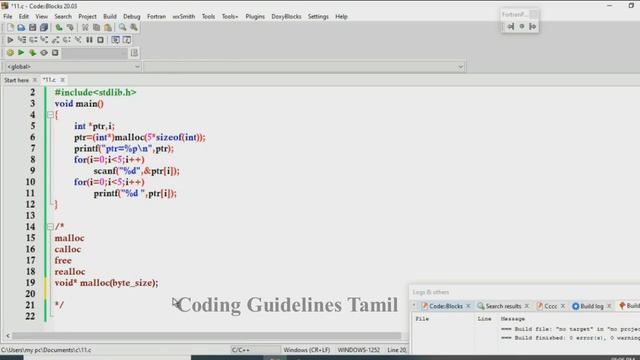Open the Fortran menu
The height and width of the screenshot is (360, 640).
[156, 16]
